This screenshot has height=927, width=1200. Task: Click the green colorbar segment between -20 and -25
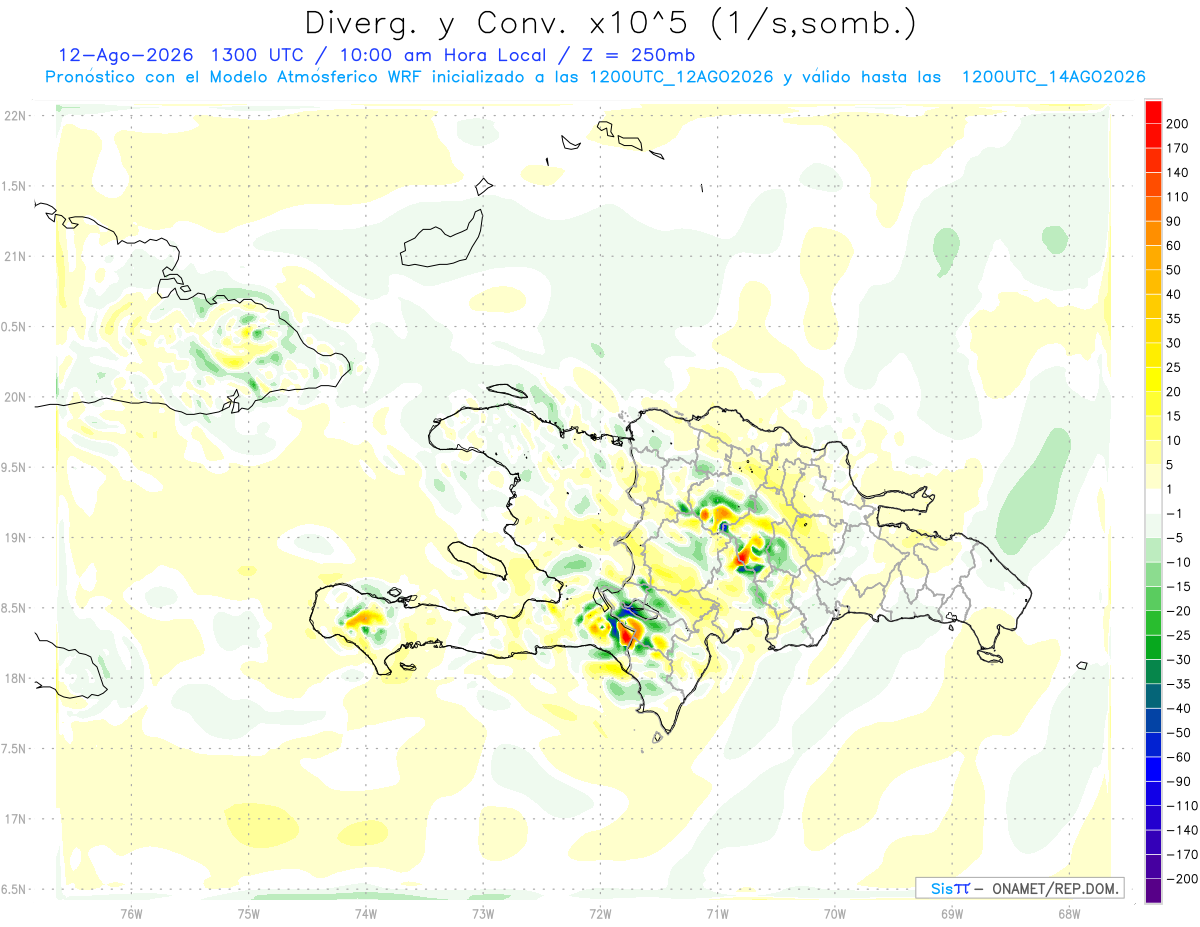pyautogui.click(x=1153, y=622)
